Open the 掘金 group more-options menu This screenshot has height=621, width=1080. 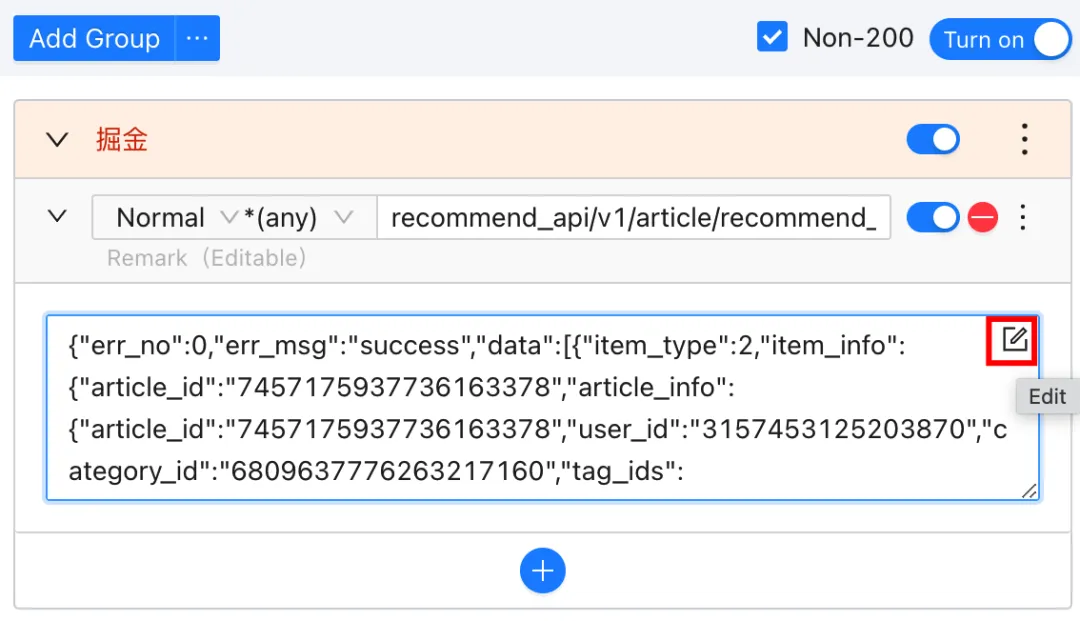click(1024, 140)
